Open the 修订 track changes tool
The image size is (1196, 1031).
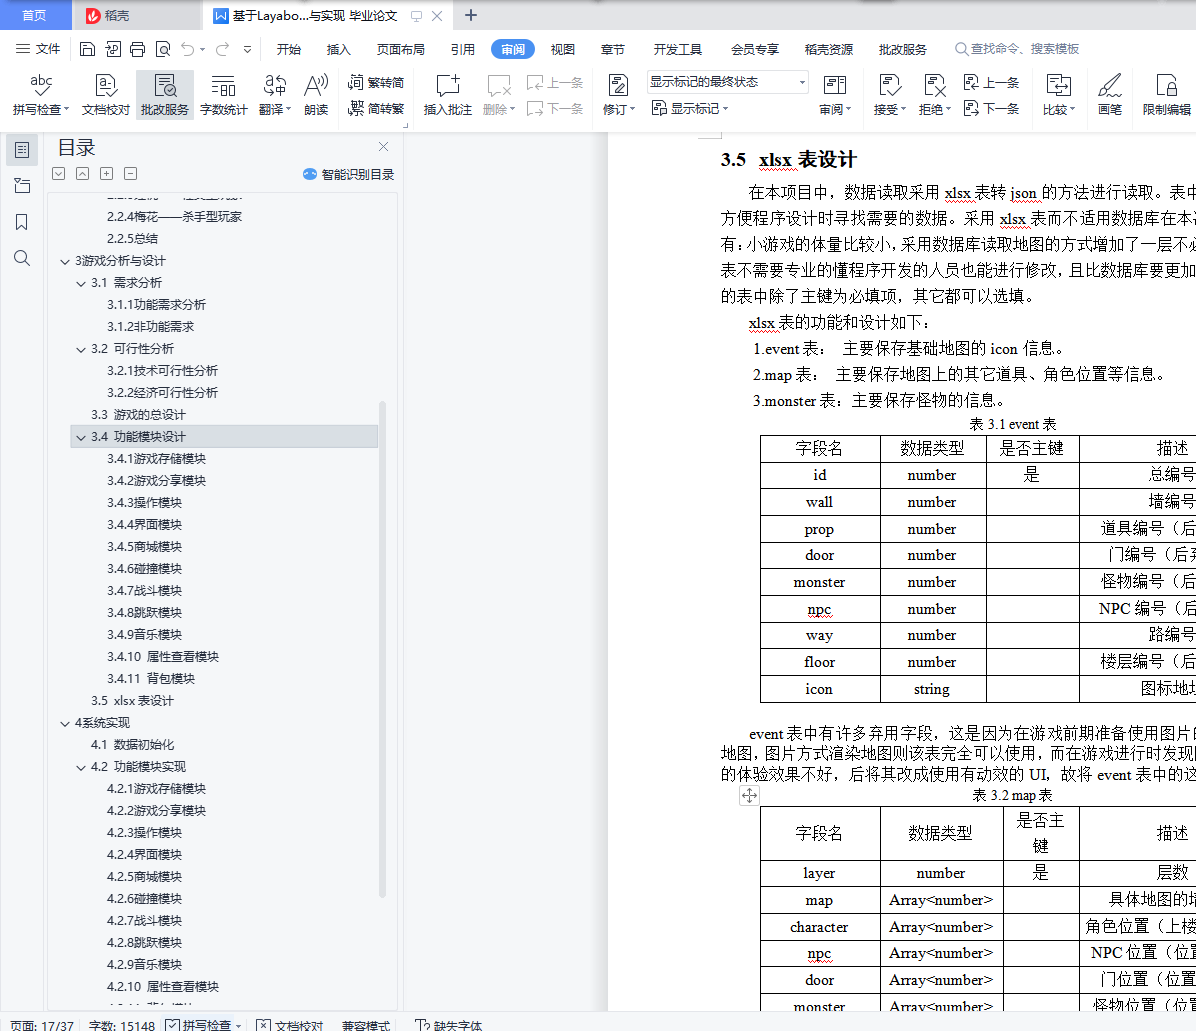pyautogui.click(x=619, y=95)
